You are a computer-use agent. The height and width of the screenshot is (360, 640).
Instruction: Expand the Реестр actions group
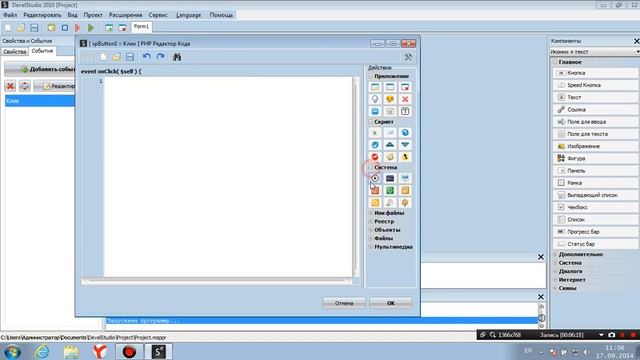[x=371, y=222]
